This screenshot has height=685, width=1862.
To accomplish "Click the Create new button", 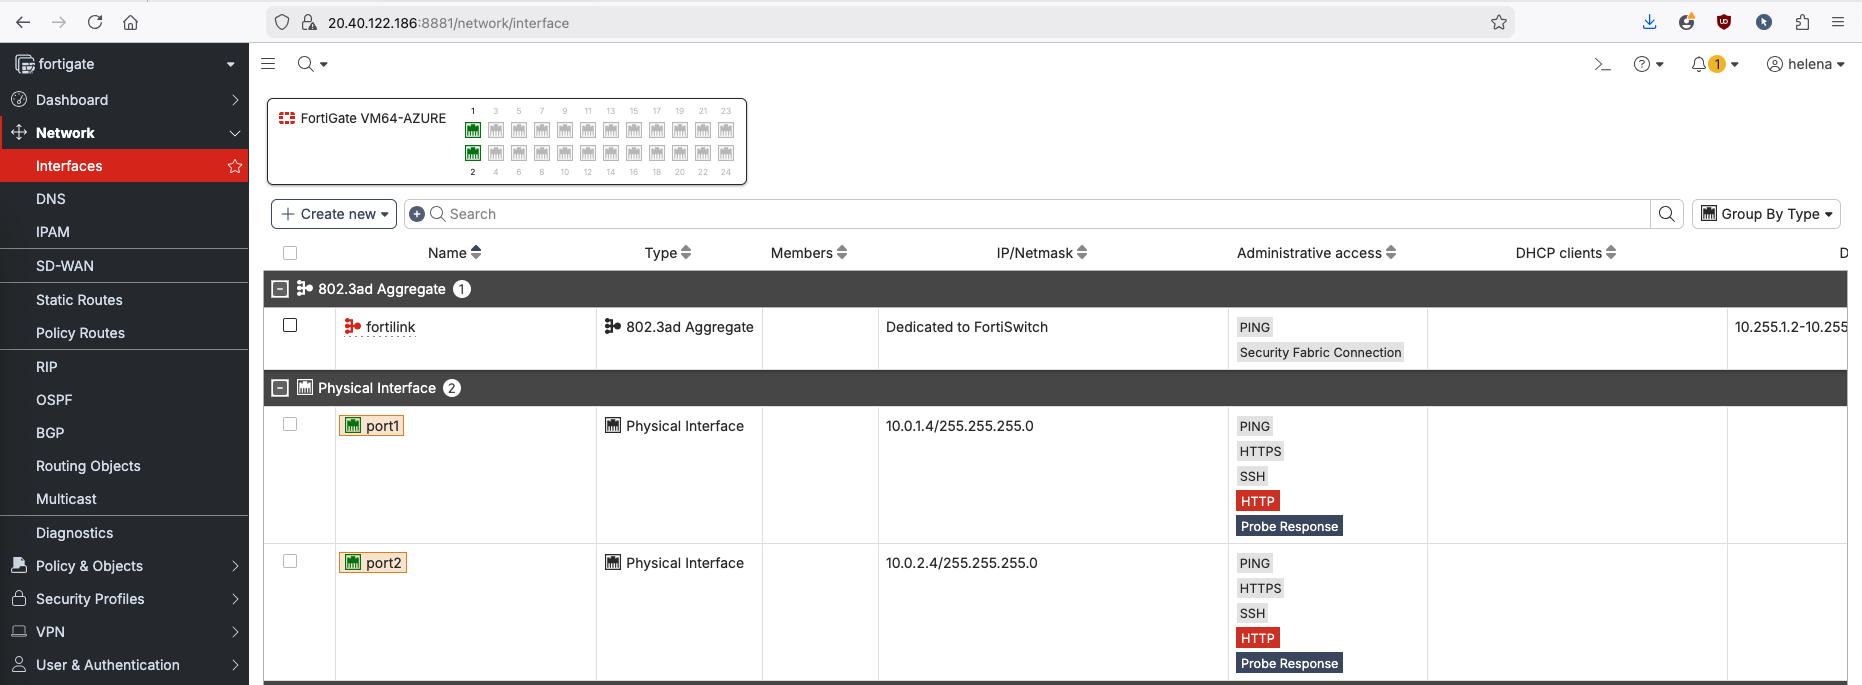I will 334,214.
